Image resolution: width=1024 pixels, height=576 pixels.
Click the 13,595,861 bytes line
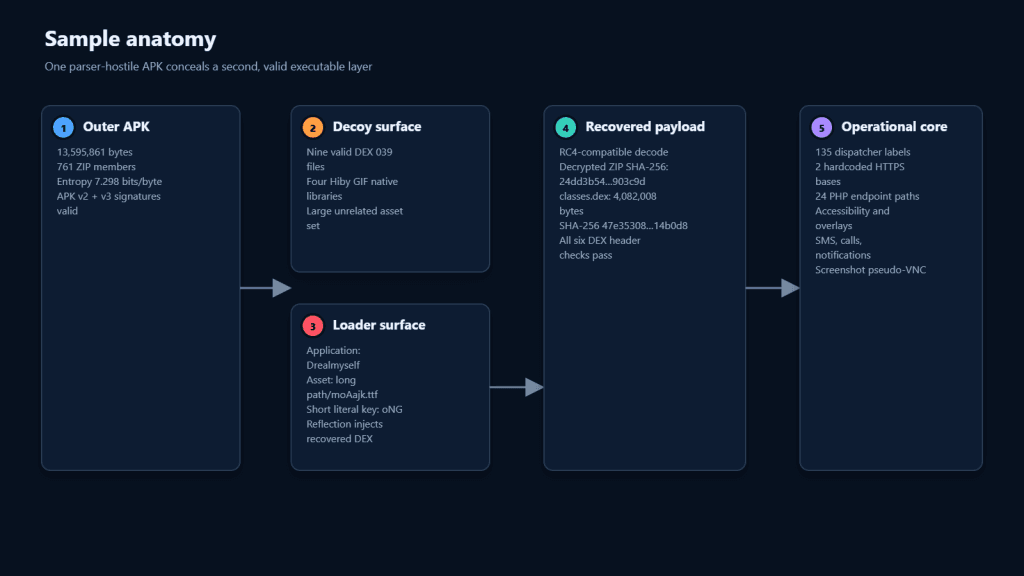click(x=95, y=152)
